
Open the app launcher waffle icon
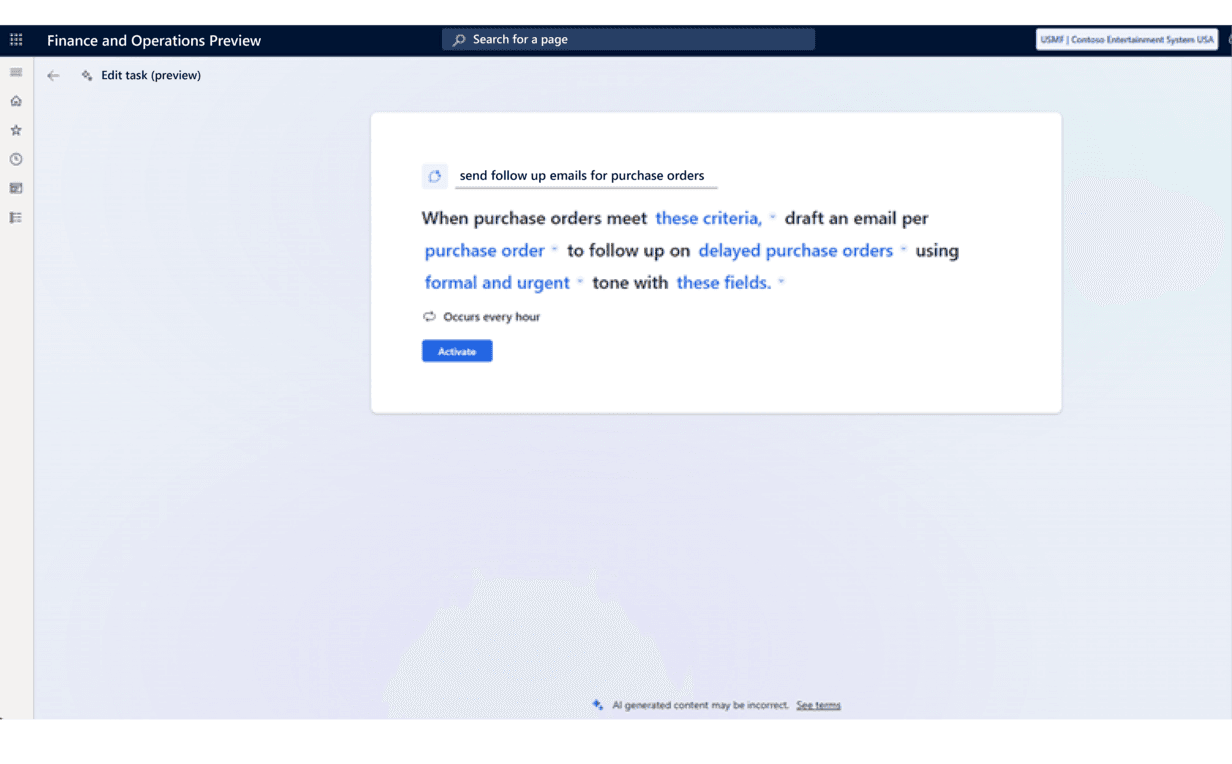tap(16, 40)
